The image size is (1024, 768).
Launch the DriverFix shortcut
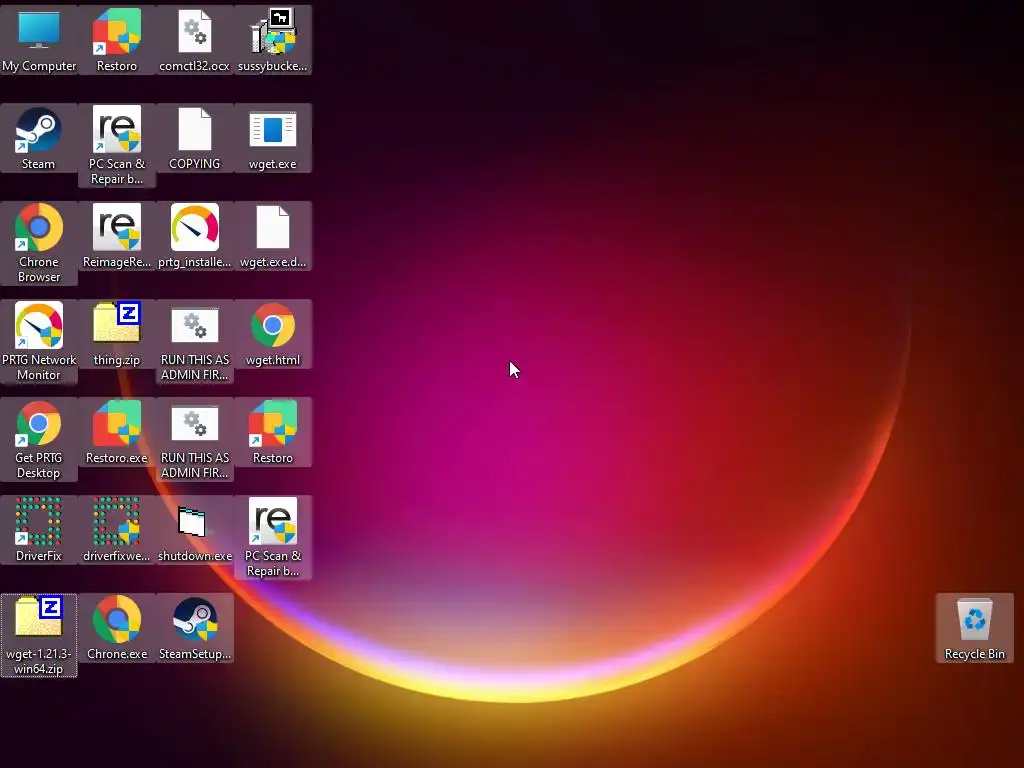pyautogui.click(x=39, y=530)
